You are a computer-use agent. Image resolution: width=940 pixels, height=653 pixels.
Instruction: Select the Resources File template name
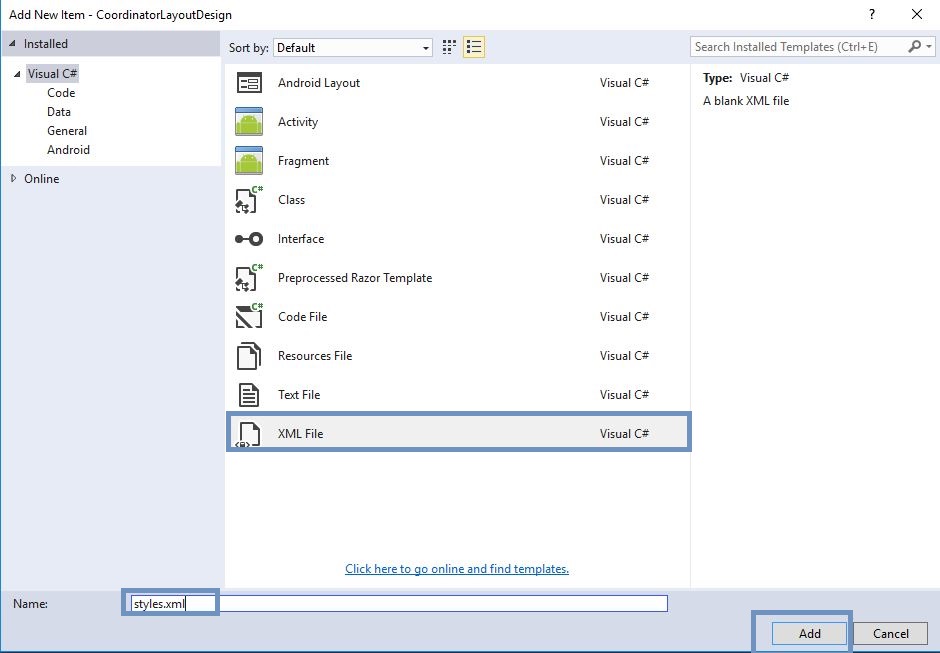[315, 356]
